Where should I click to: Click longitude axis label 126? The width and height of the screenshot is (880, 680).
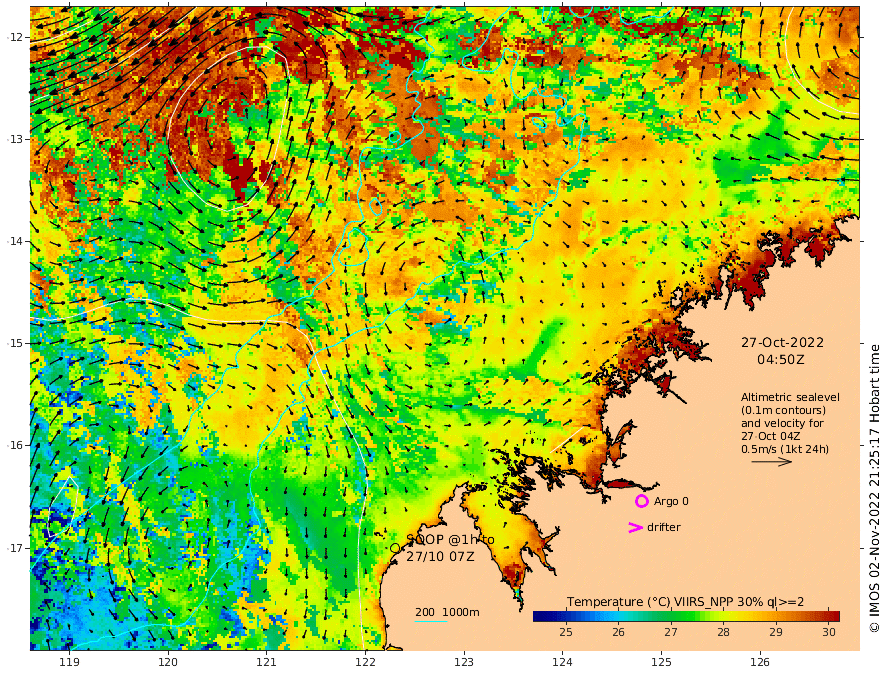760,662
